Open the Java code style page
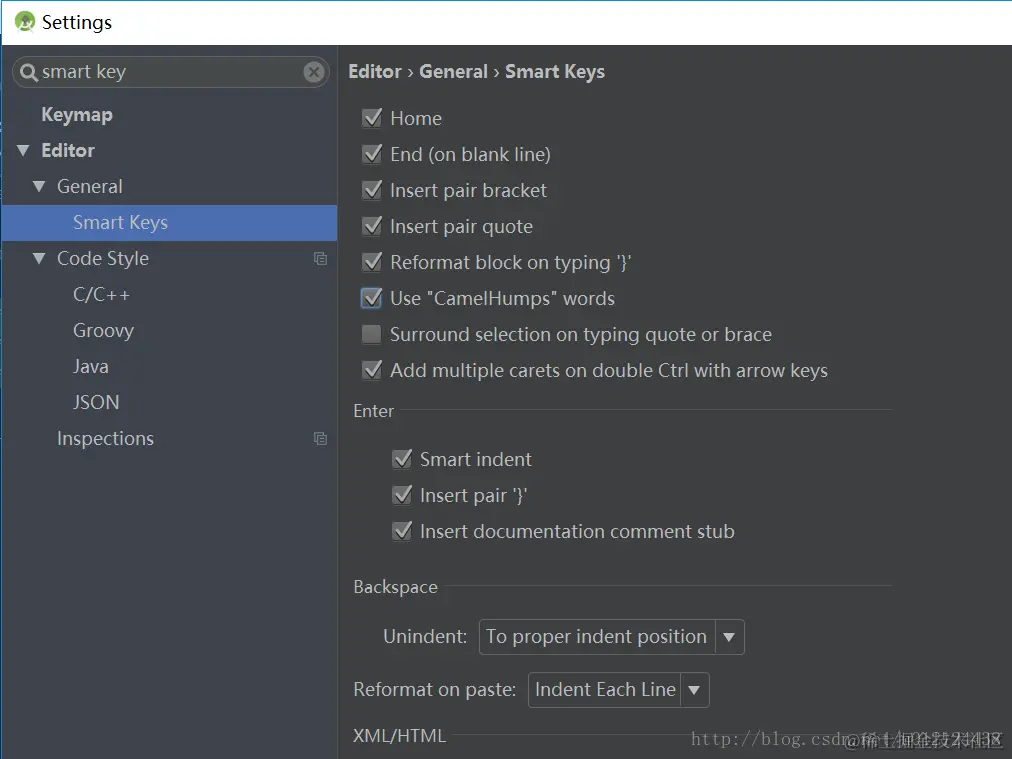This screenshot has width=1012, height=759. point(91,367)
